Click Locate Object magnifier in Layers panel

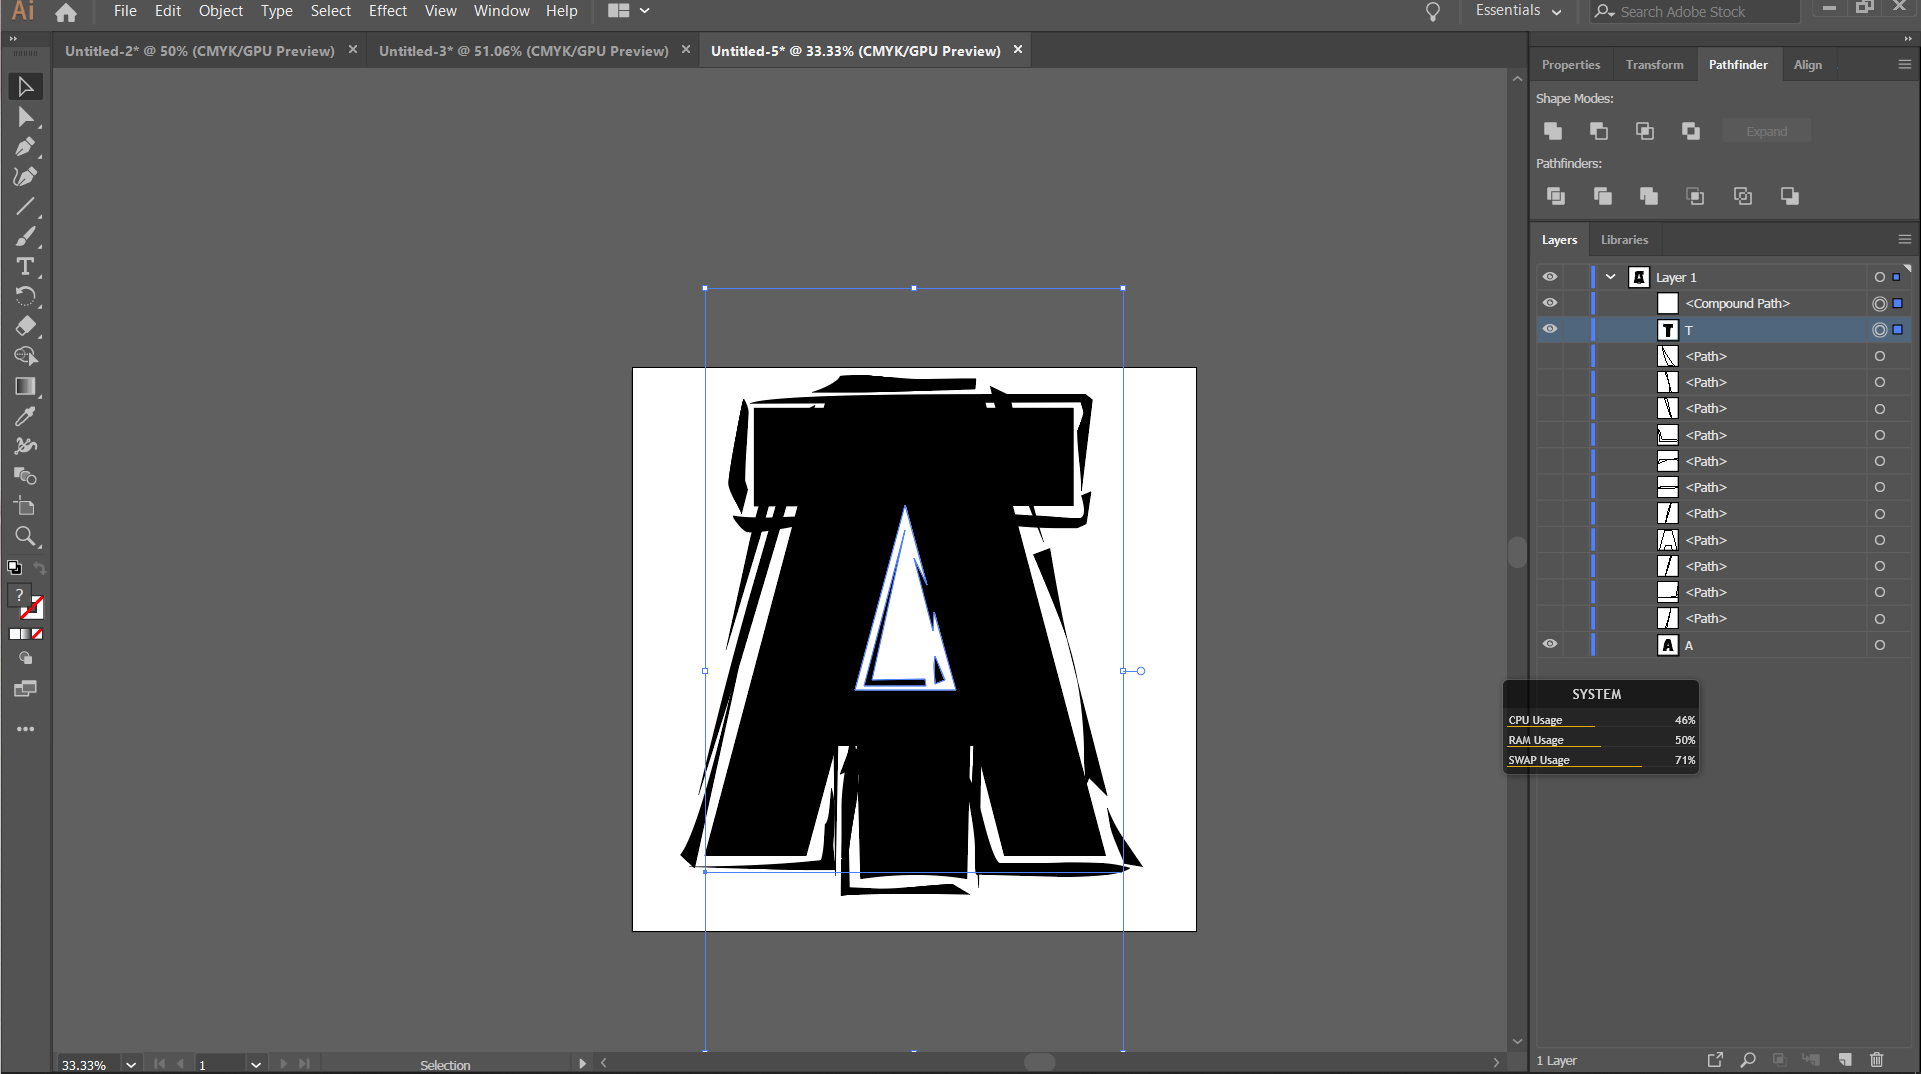pos(1748,1060)
